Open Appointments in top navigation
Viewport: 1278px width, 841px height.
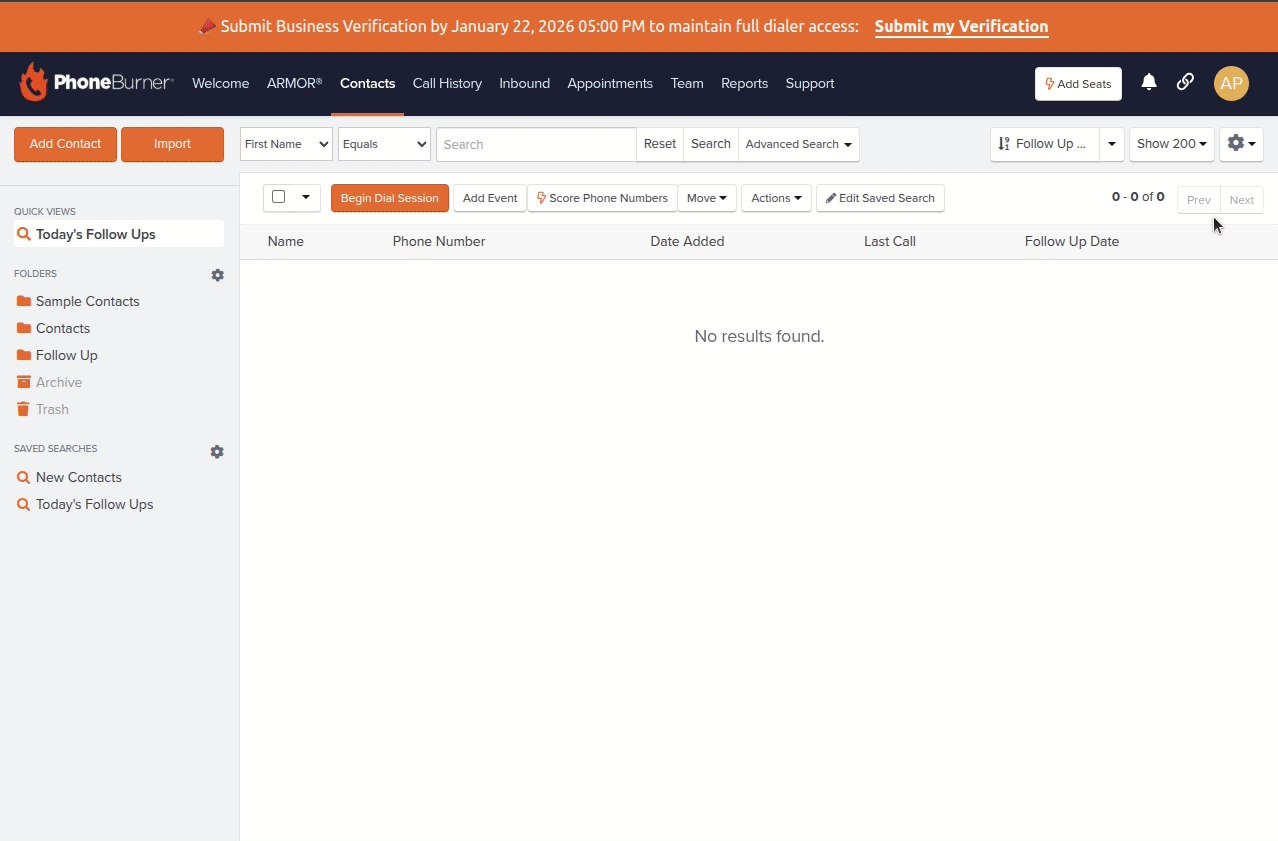[x=610, y=84]
